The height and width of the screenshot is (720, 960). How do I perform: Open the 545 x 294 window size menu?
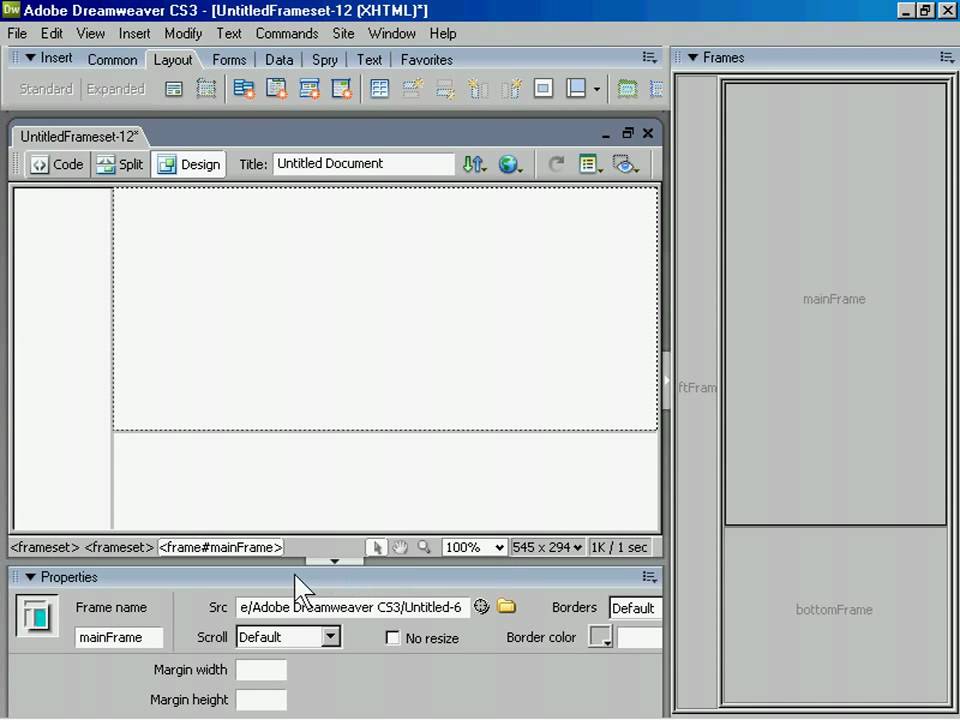tap(547, 547)
